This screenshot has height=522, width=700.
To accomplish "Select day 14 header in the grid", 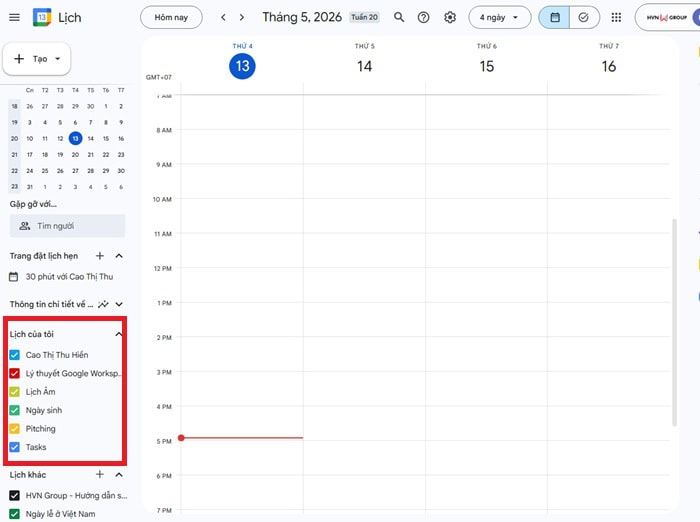I will [x=364, y=66].
